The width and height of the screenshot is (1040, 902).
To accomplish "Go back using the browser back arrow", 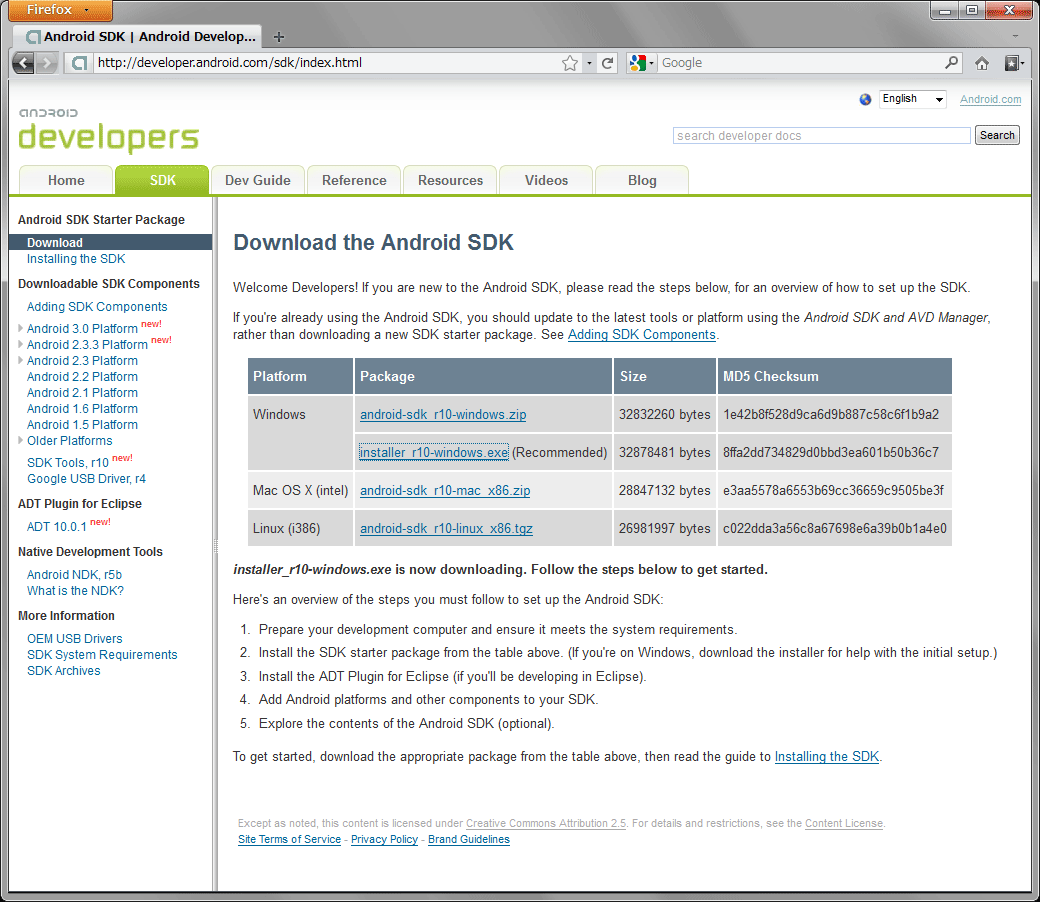I will tap(23, 63).
